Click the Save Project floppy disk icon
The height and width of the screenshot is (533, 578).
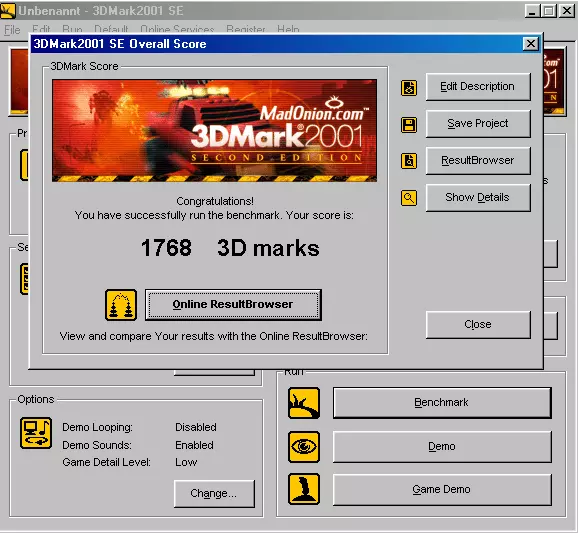(x=409, y=125)
